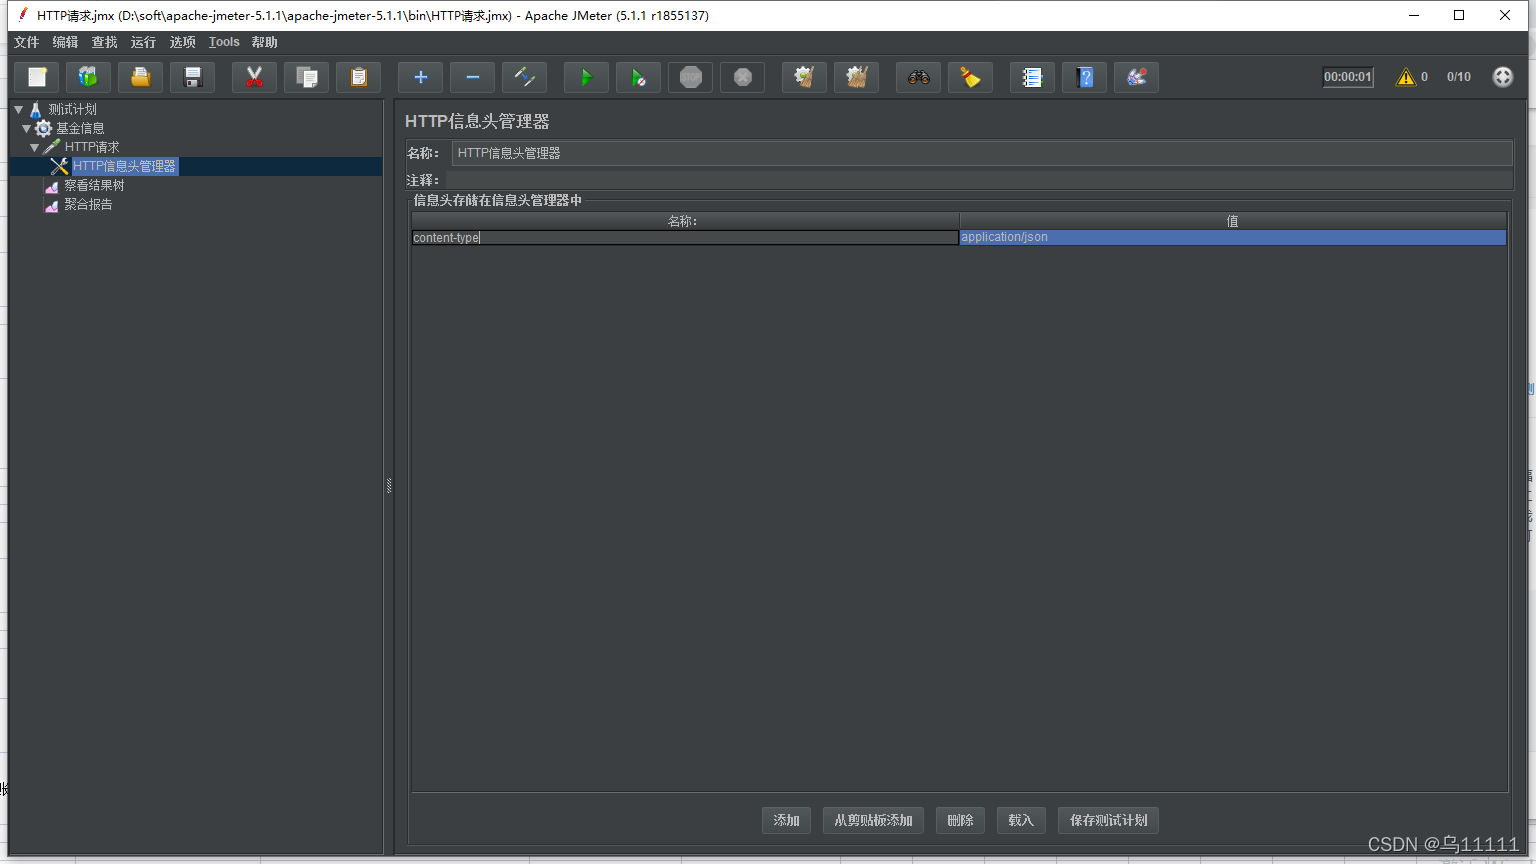Stop the running test with Stop icon
The image size is (1536, 864).
pos(690,77)
